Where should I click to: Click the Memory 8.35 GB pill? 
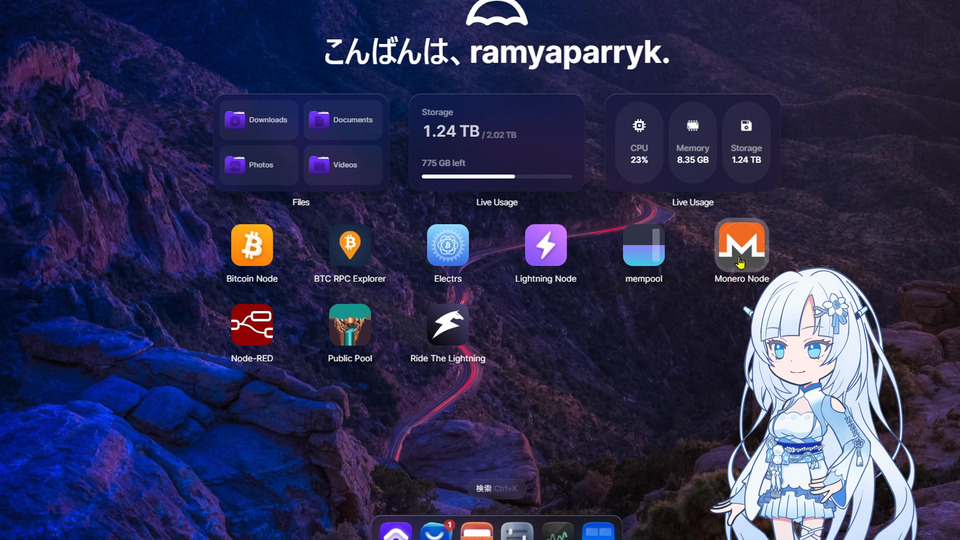692,143
